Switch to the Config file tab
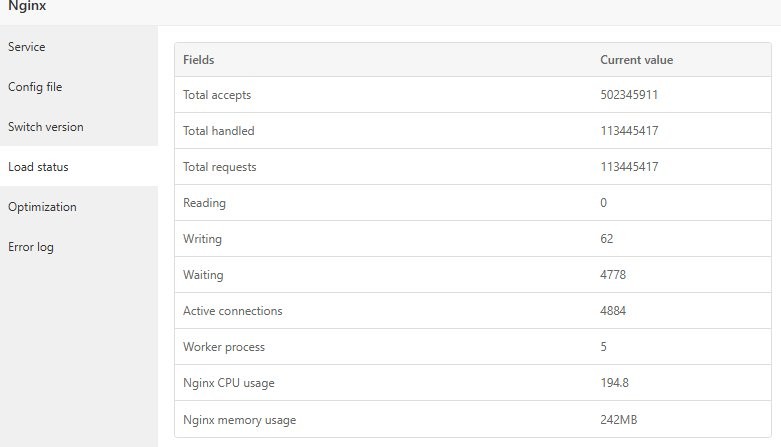 [35, 87]
